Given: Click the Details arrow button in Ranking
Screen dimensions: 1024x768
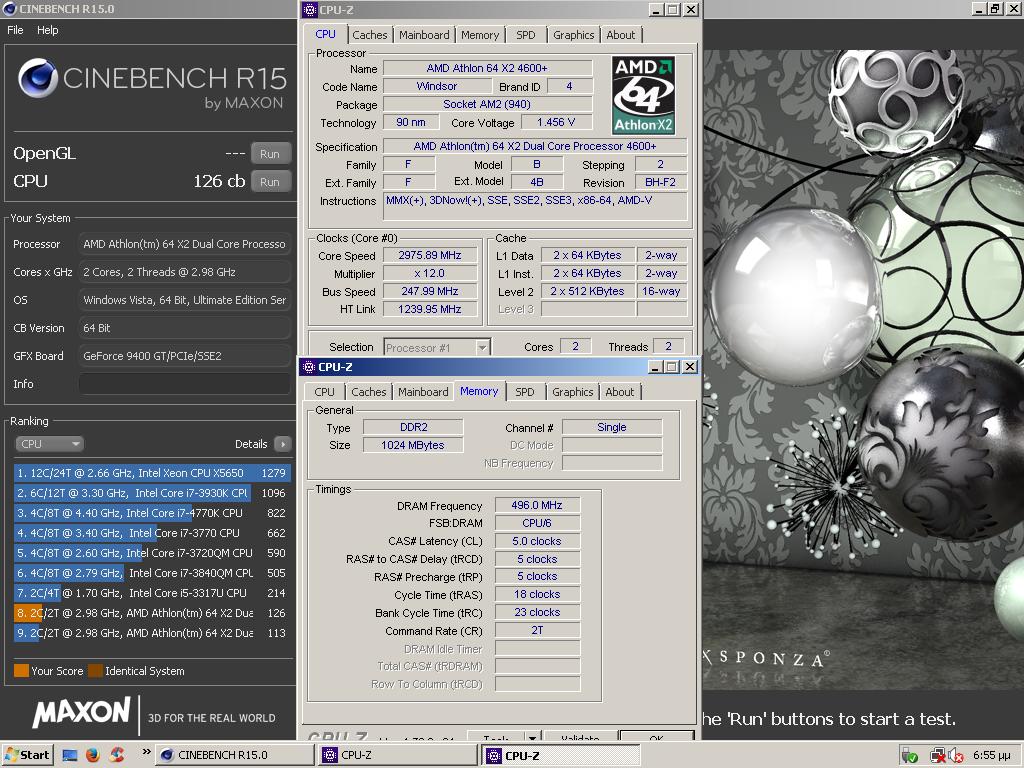Looking at the screenshot, I should tap(283, 444).
